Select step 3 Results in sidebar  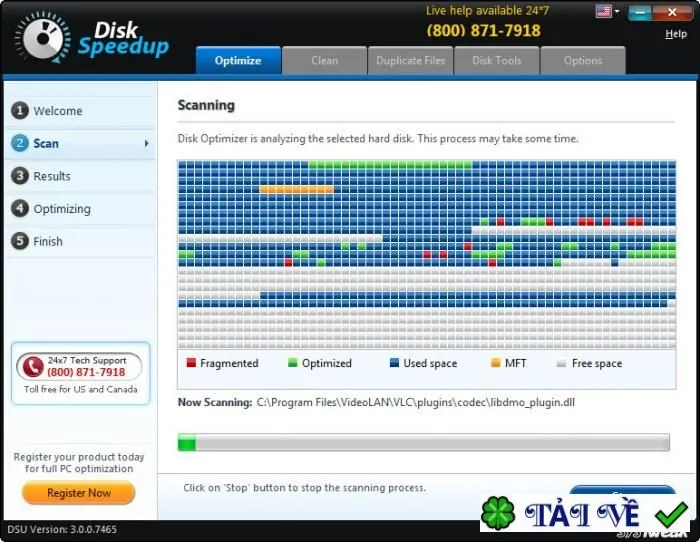tap(80, 176)
